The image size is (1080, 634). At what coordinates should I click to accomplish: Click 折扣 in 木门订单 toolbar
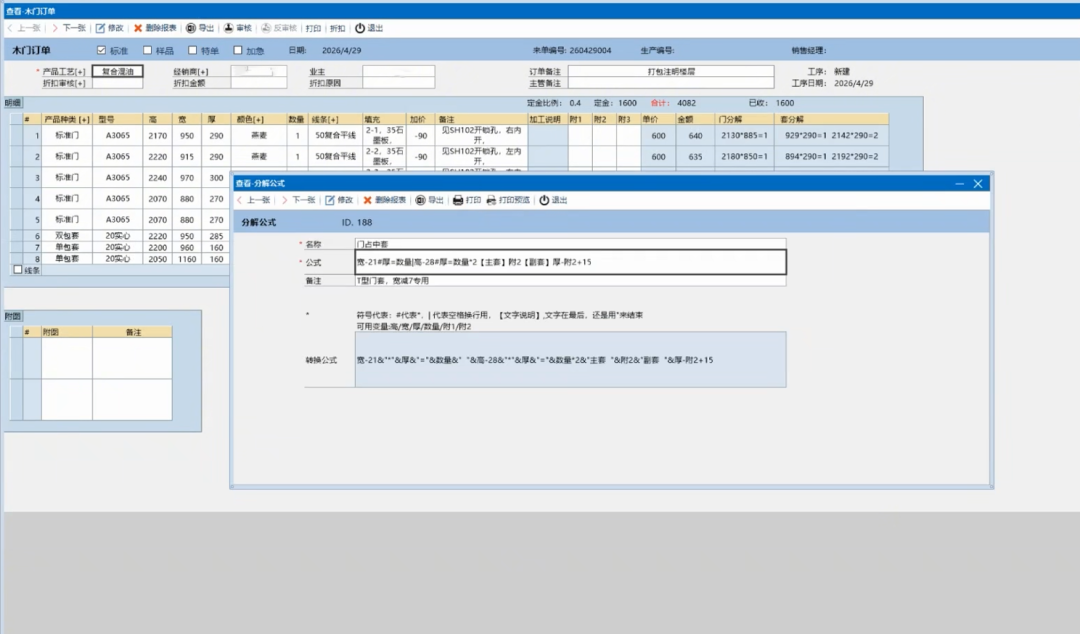click(x=338, y=28)
